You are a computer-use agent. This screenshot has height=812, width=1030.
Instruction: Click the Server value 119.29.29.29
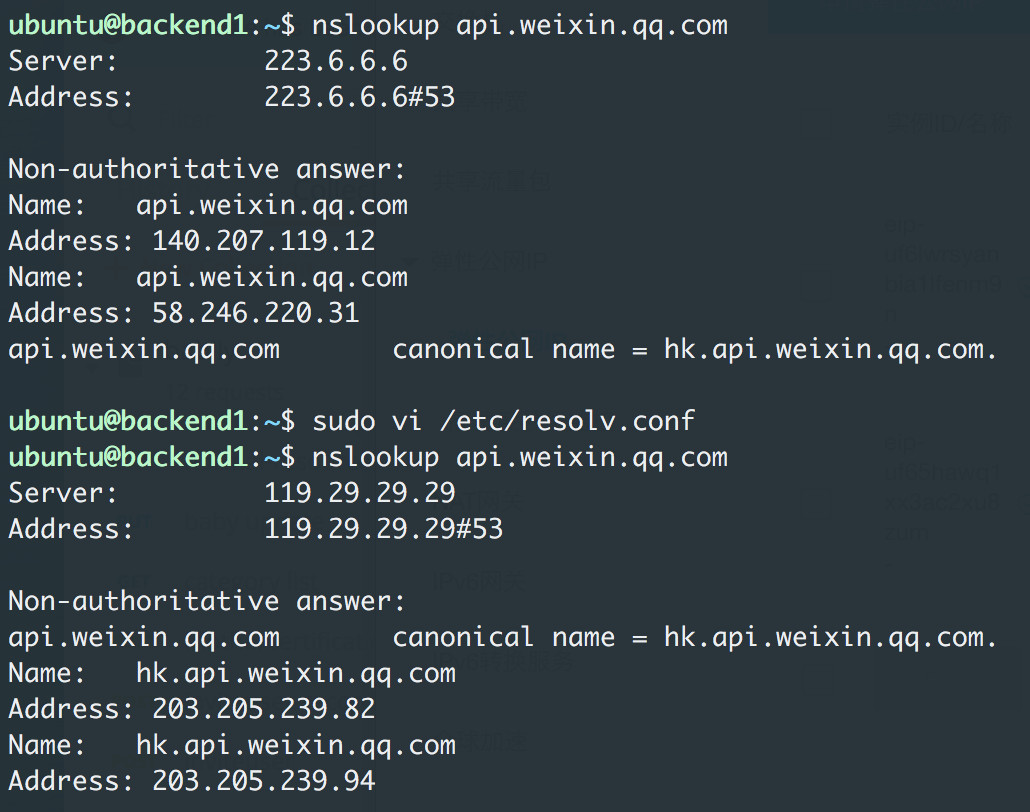(359, 493)
